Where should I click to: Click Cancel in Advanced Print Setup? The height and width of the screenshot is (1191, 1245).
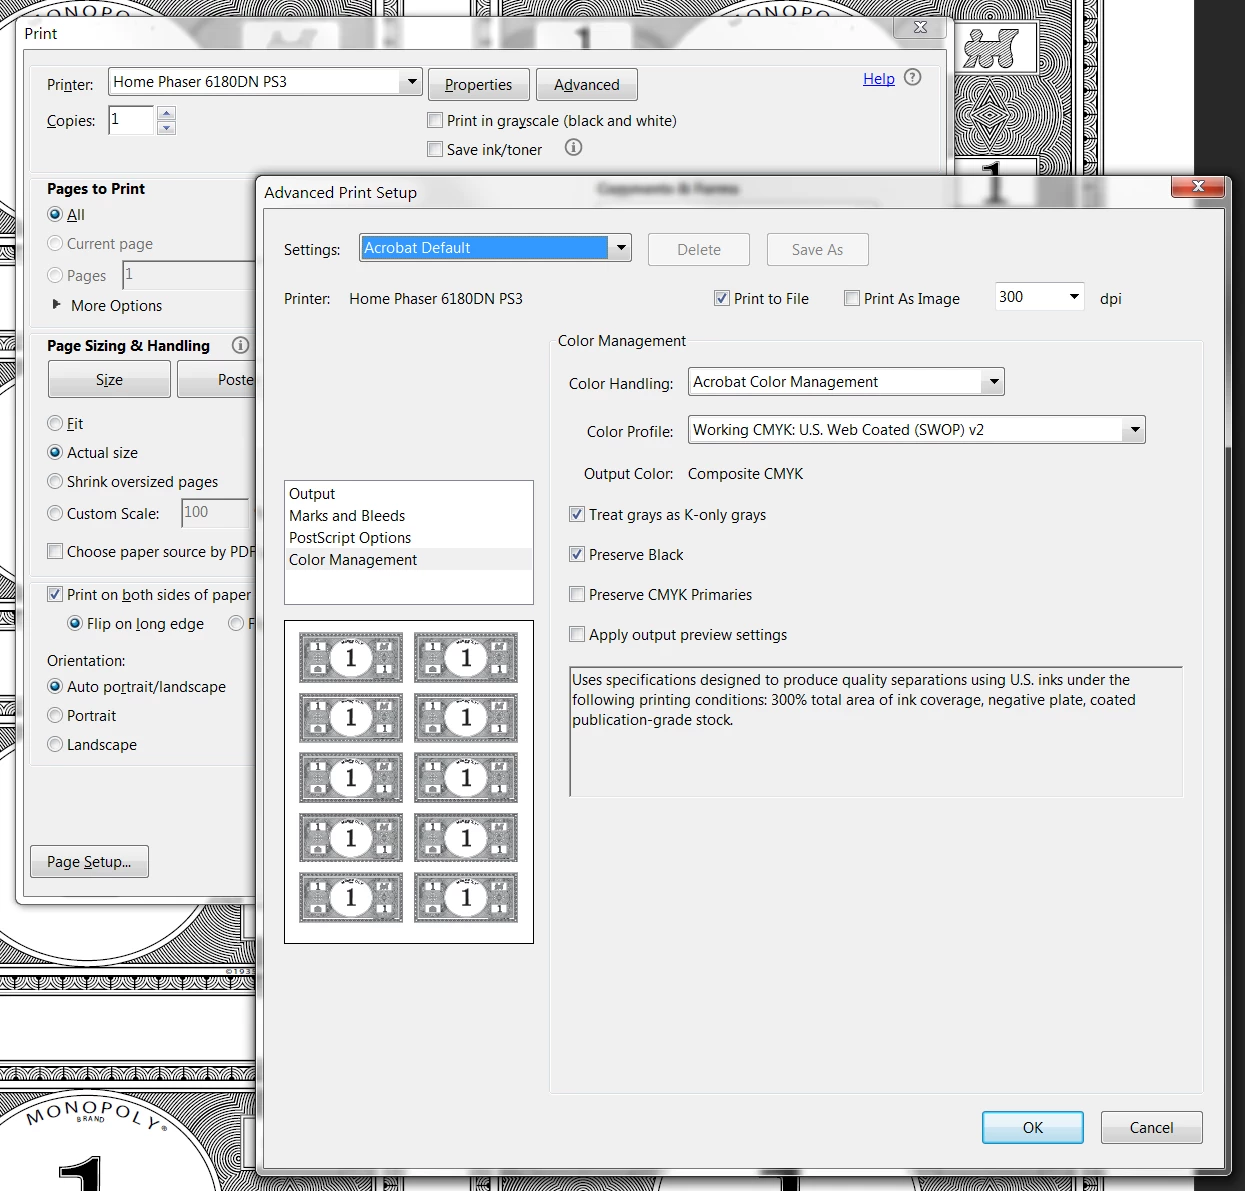tap(1152, 1127)
